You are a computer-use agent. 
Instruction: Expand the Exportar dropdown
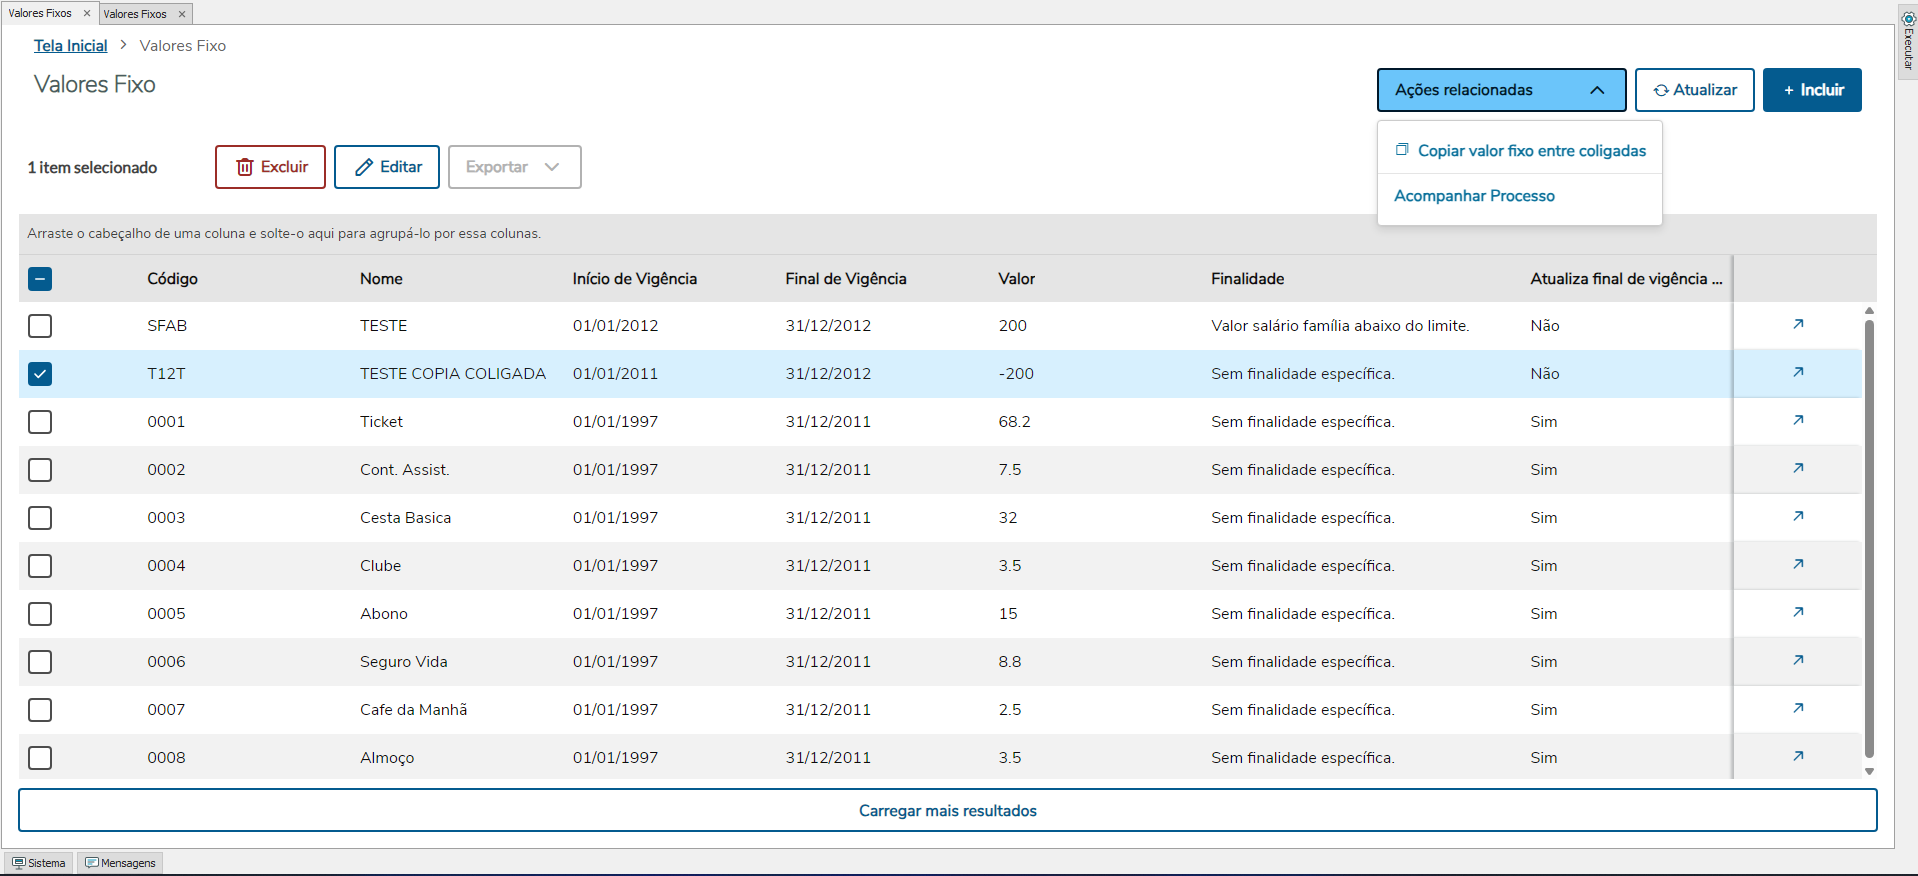pyautogui.click(x=514, y=167)
